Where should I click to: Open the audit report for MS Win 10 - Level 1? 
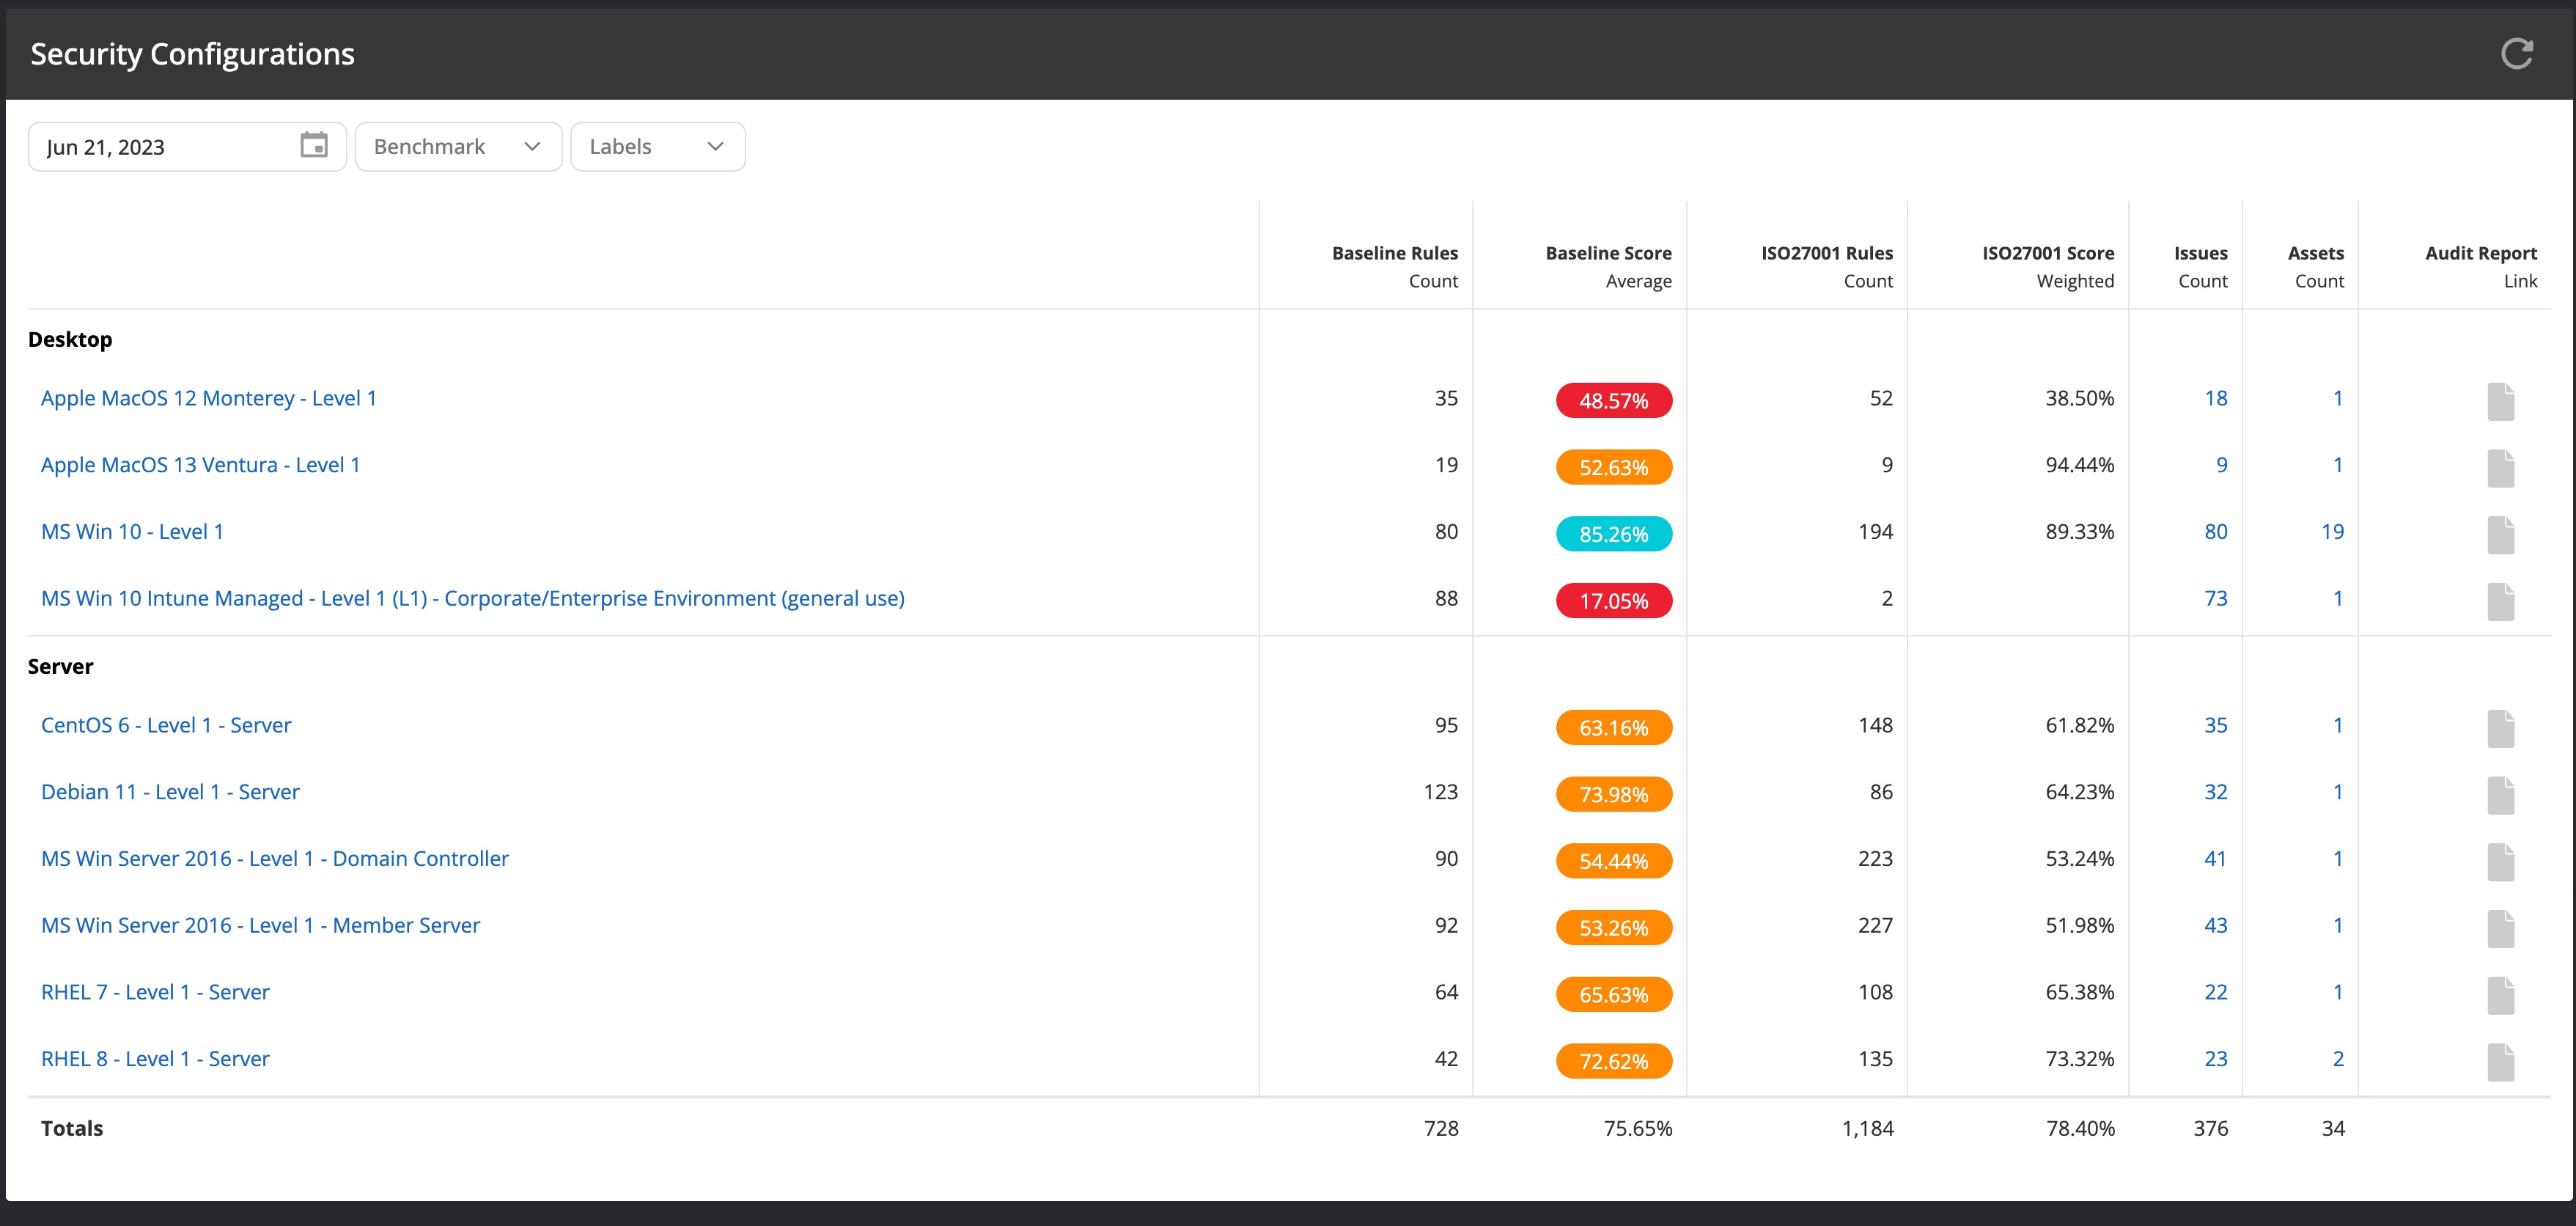(x=2501, y=534)
